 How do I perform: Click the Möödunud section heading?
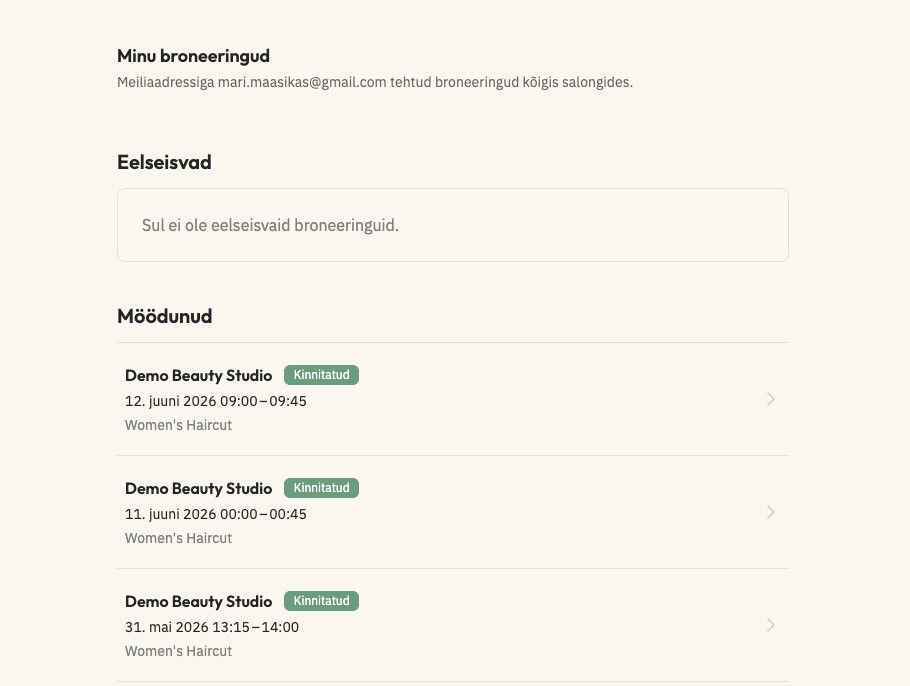[x=165, y=316]
